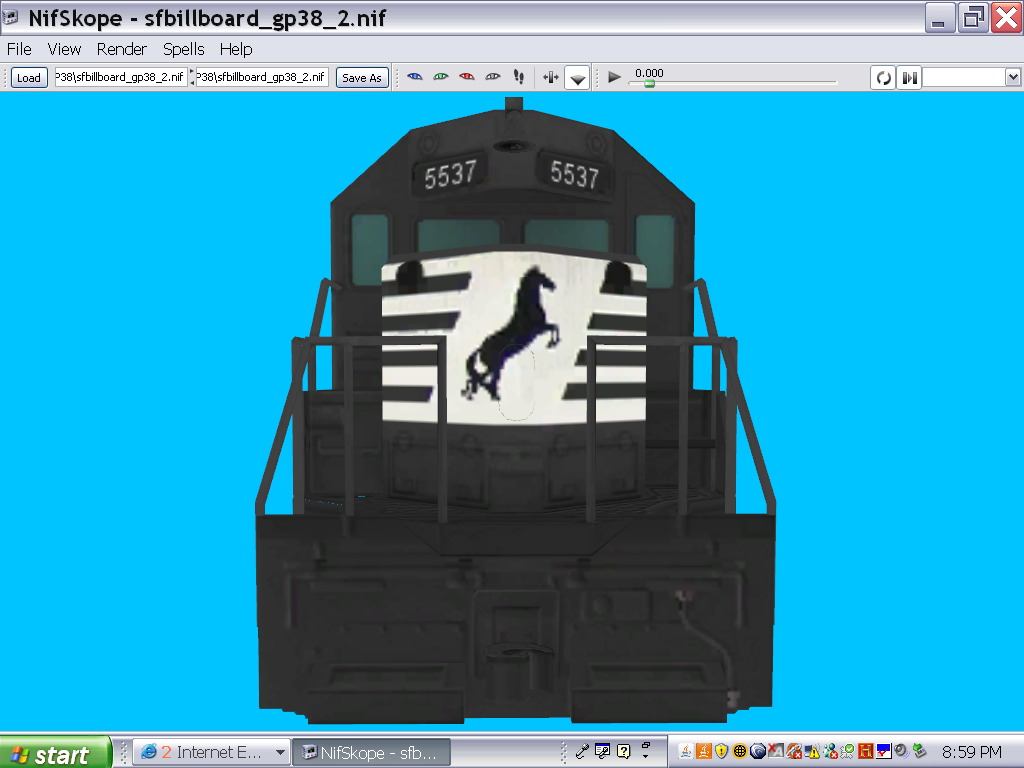Click the animation time slider handle
Screen dimensions: 1024x768
click(x=649, y=84)
